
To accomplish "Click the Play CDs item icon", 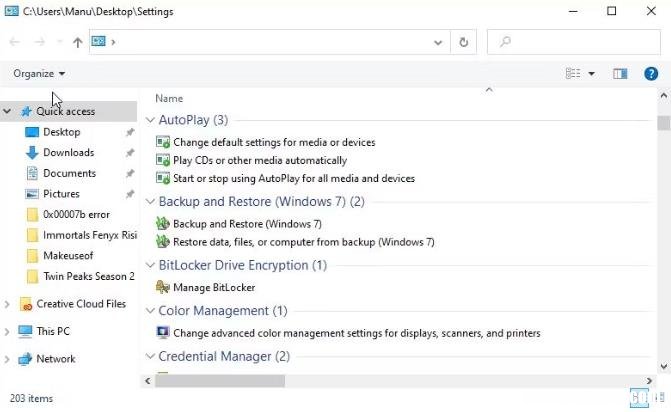I will click(x=163, y=160).
